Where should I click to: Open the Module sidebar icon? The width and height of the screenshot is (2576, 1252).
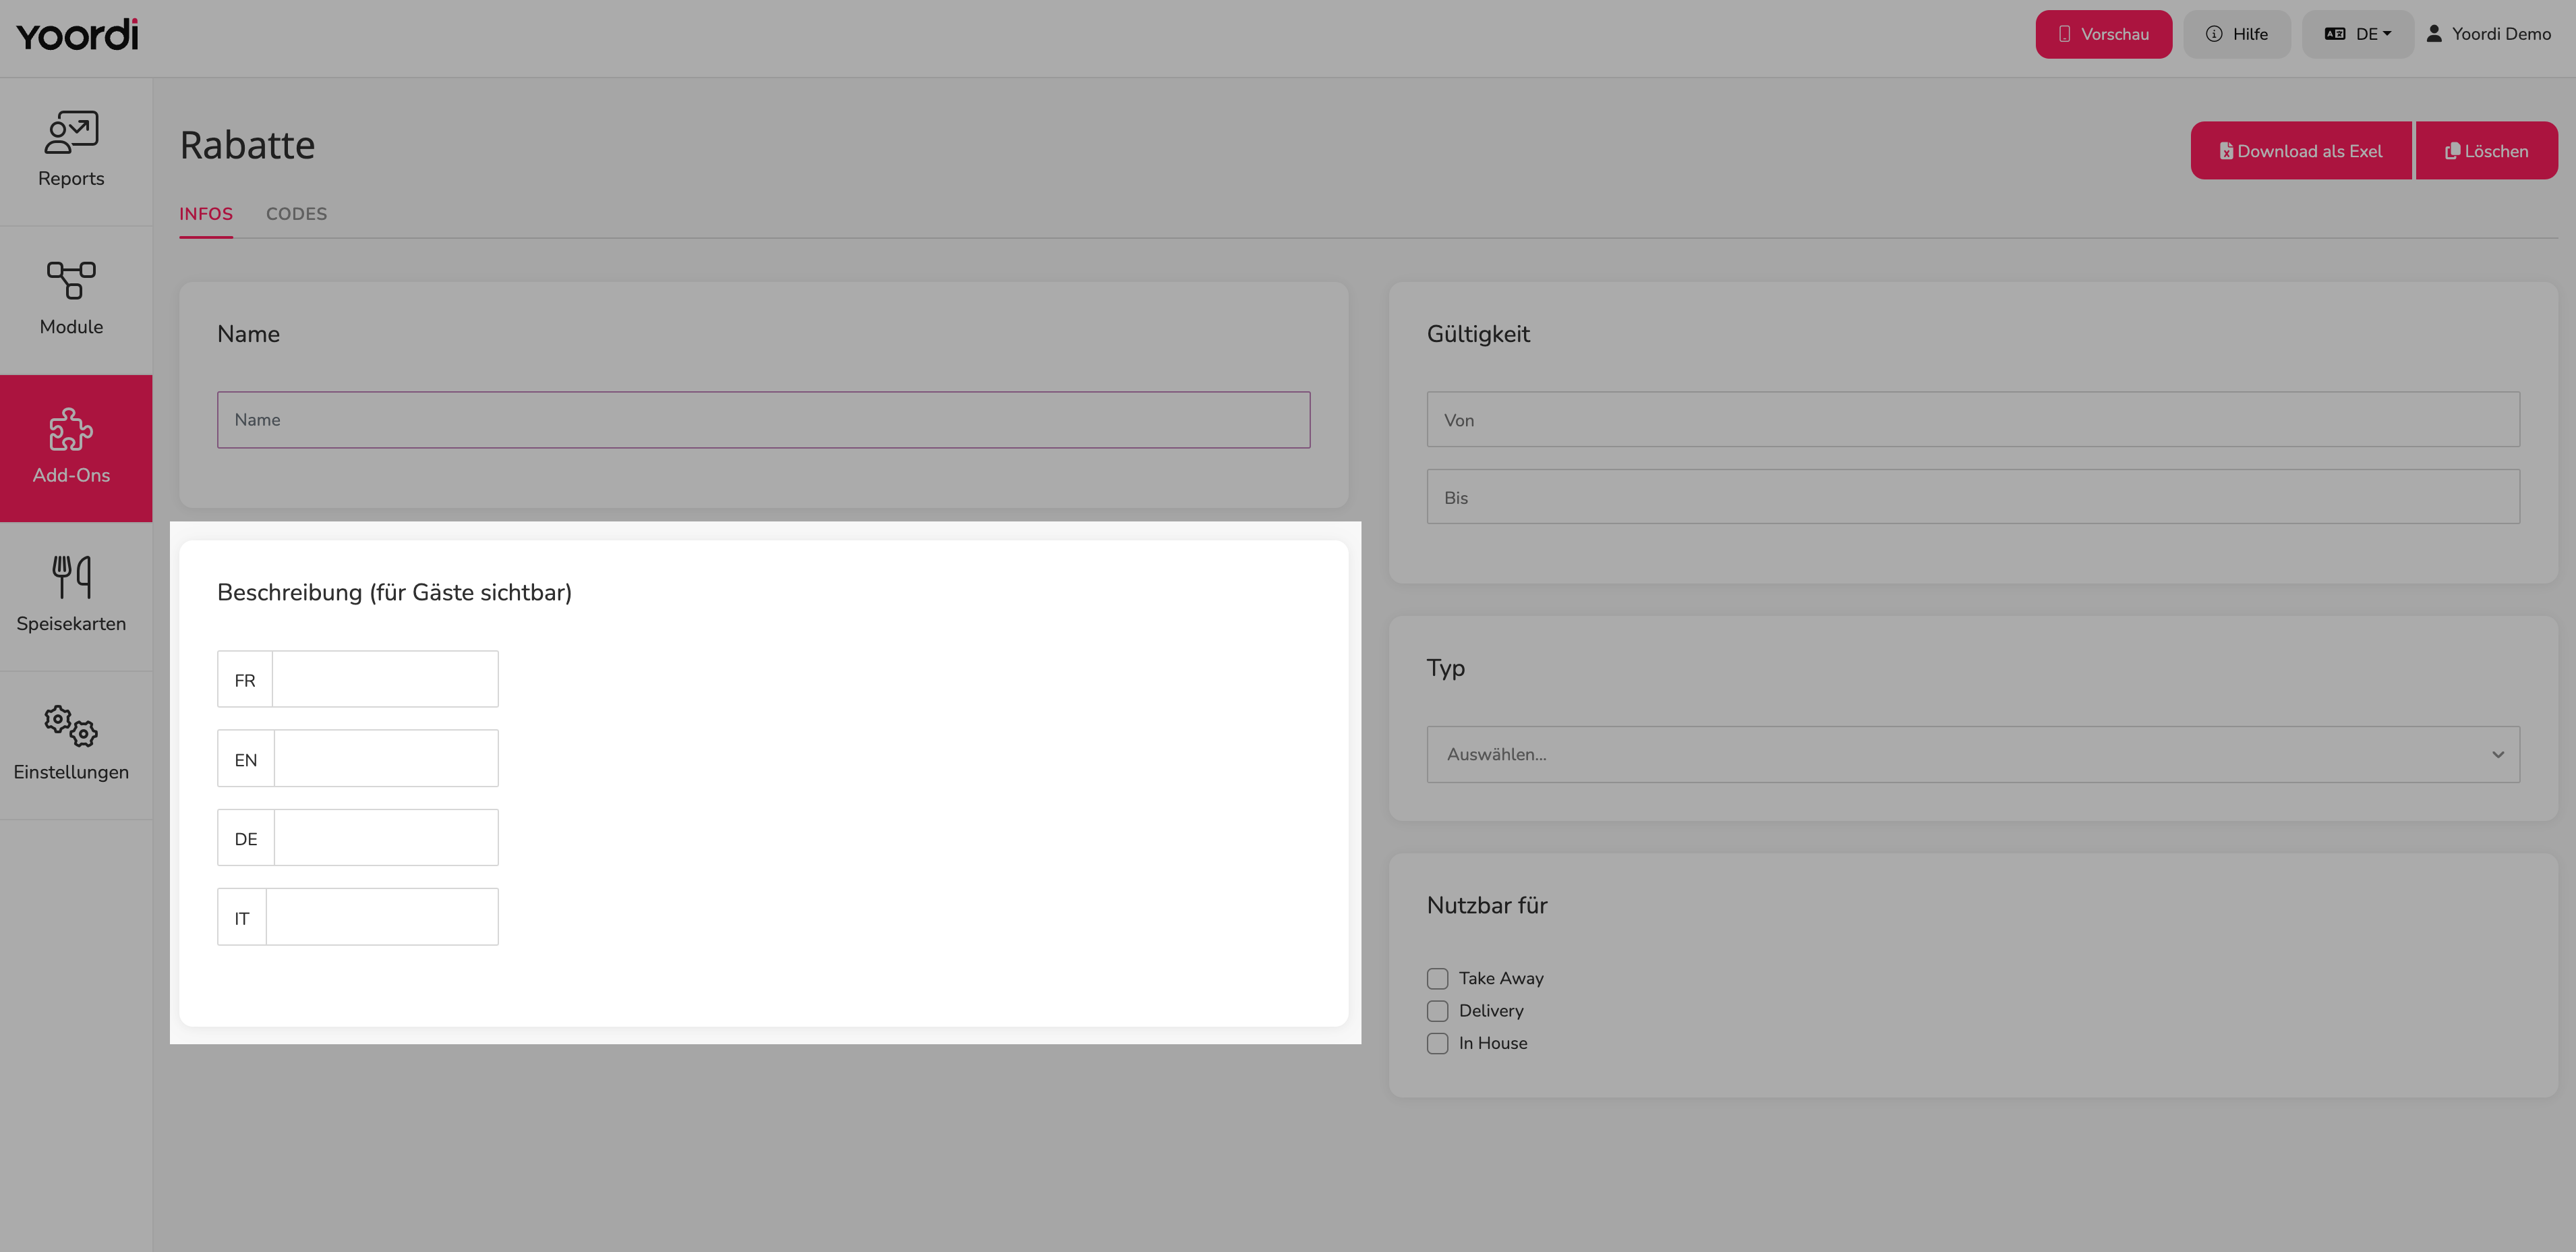(x=71, y=280)
